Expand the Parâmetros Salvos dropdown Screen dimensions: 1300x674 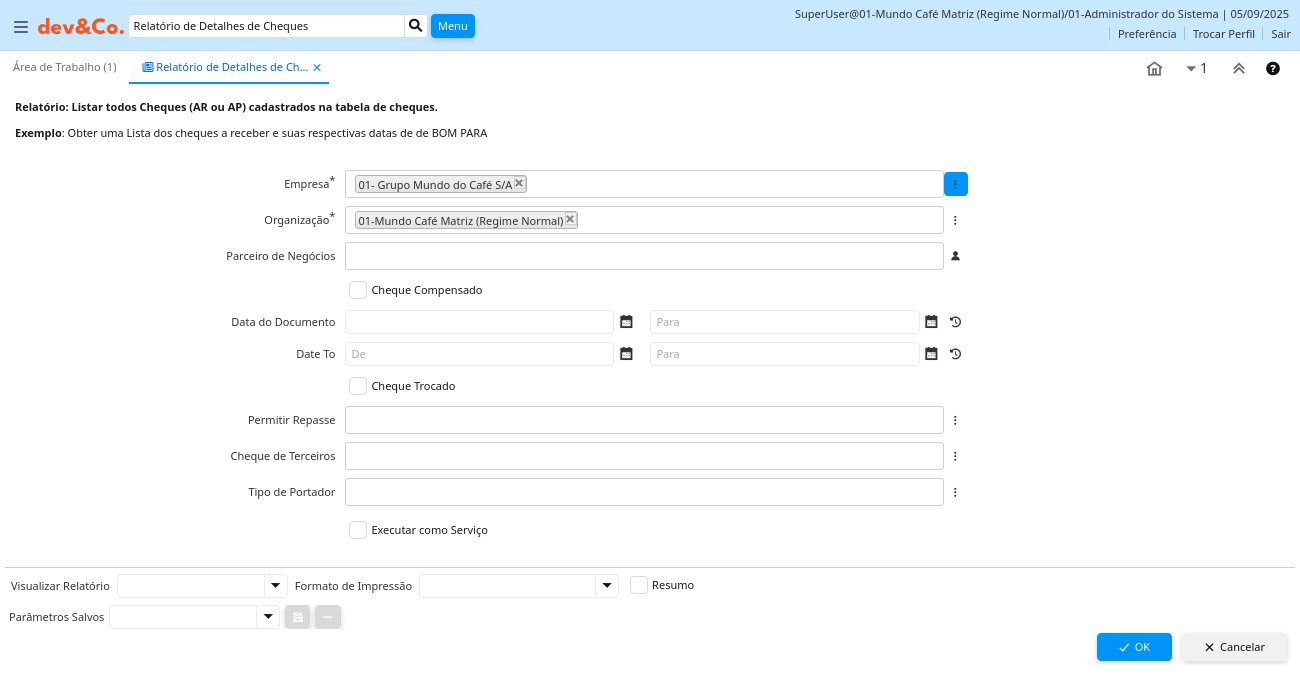pos(267,617)
